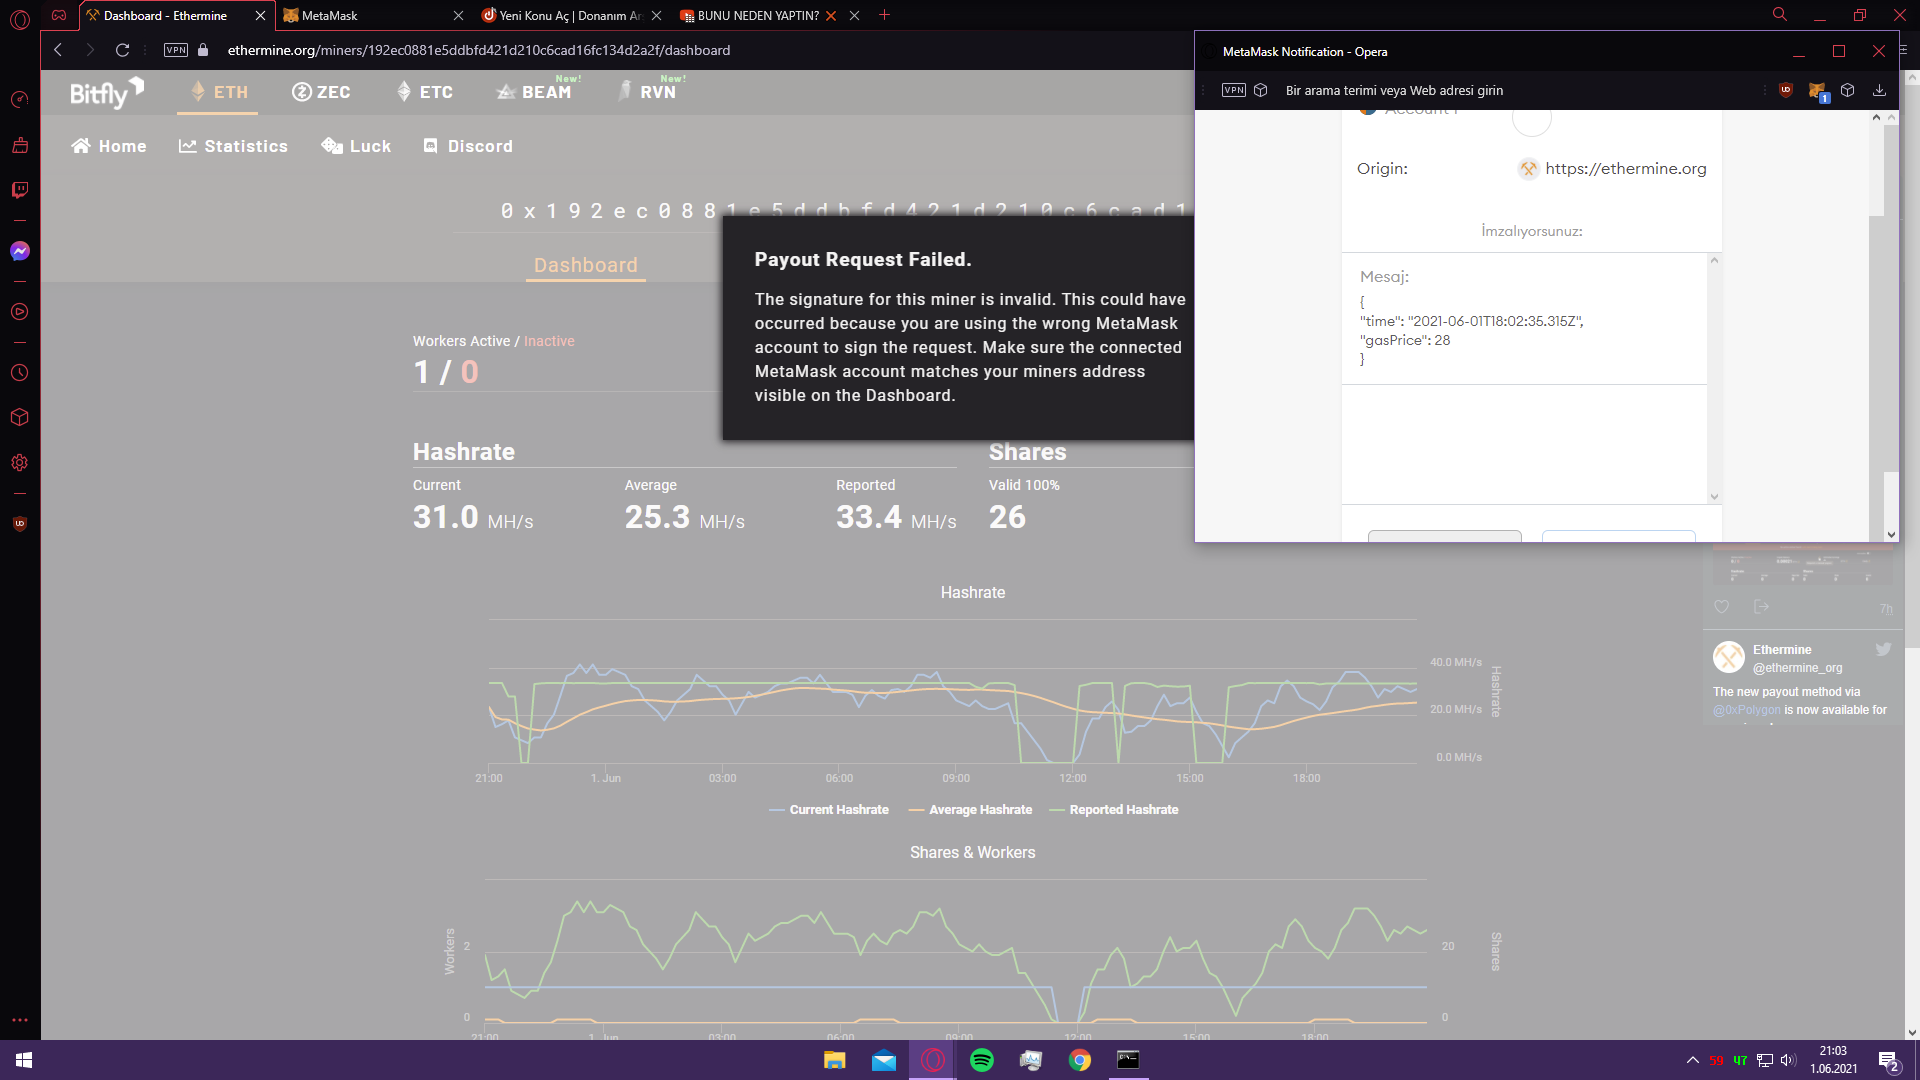This screenshot has width=1920, height=1080.
Task: Open Opera settings gear in sidebar
Action: (20, 463)
